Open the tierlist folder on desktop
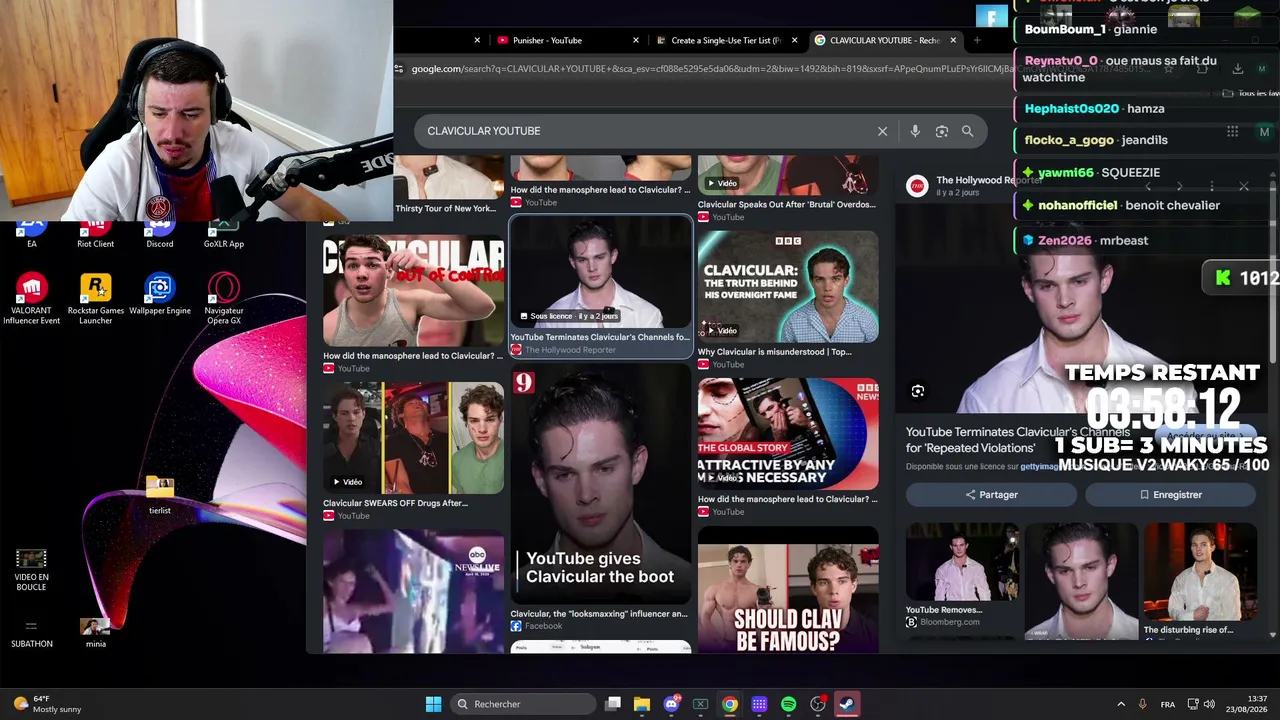This screenshot has width=1280, height=720. [x=160, y=494]
